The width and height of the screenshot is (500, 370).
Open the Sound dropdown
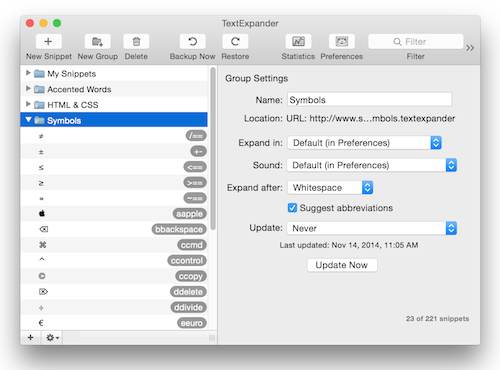(x=372, y=165)
